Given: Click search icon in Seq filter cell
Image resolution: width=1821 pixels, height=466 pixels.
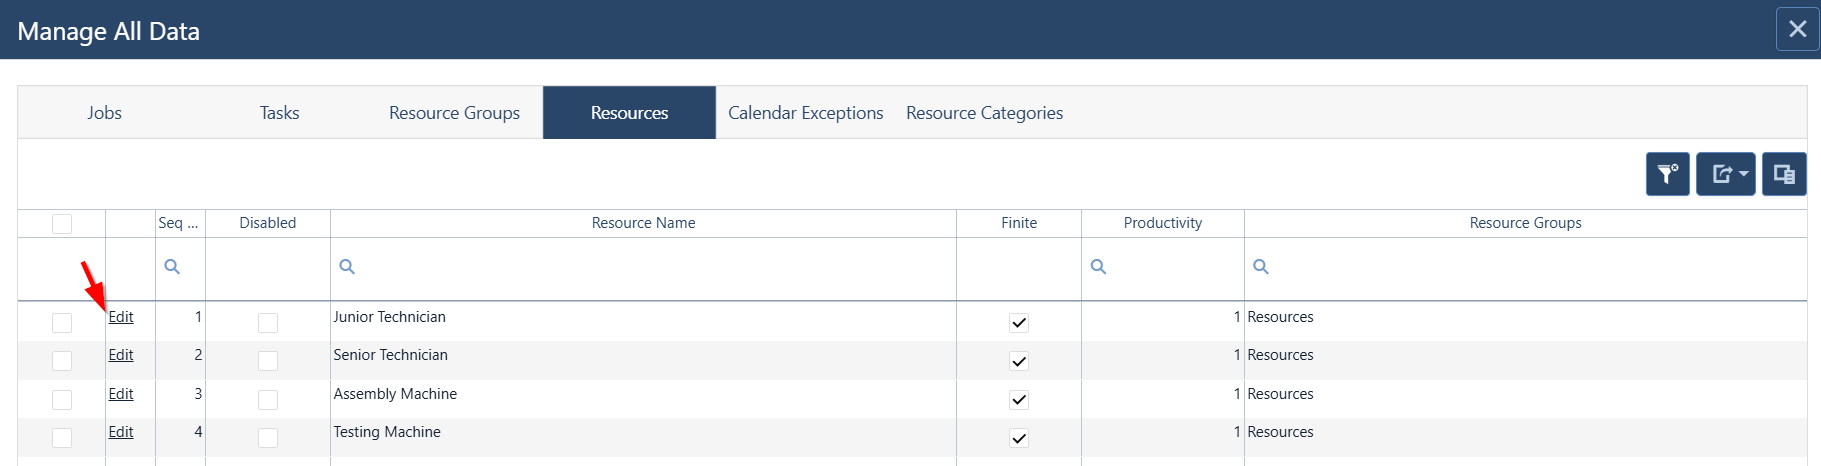Looking at the screenshot, I should [x=172, y=267].
